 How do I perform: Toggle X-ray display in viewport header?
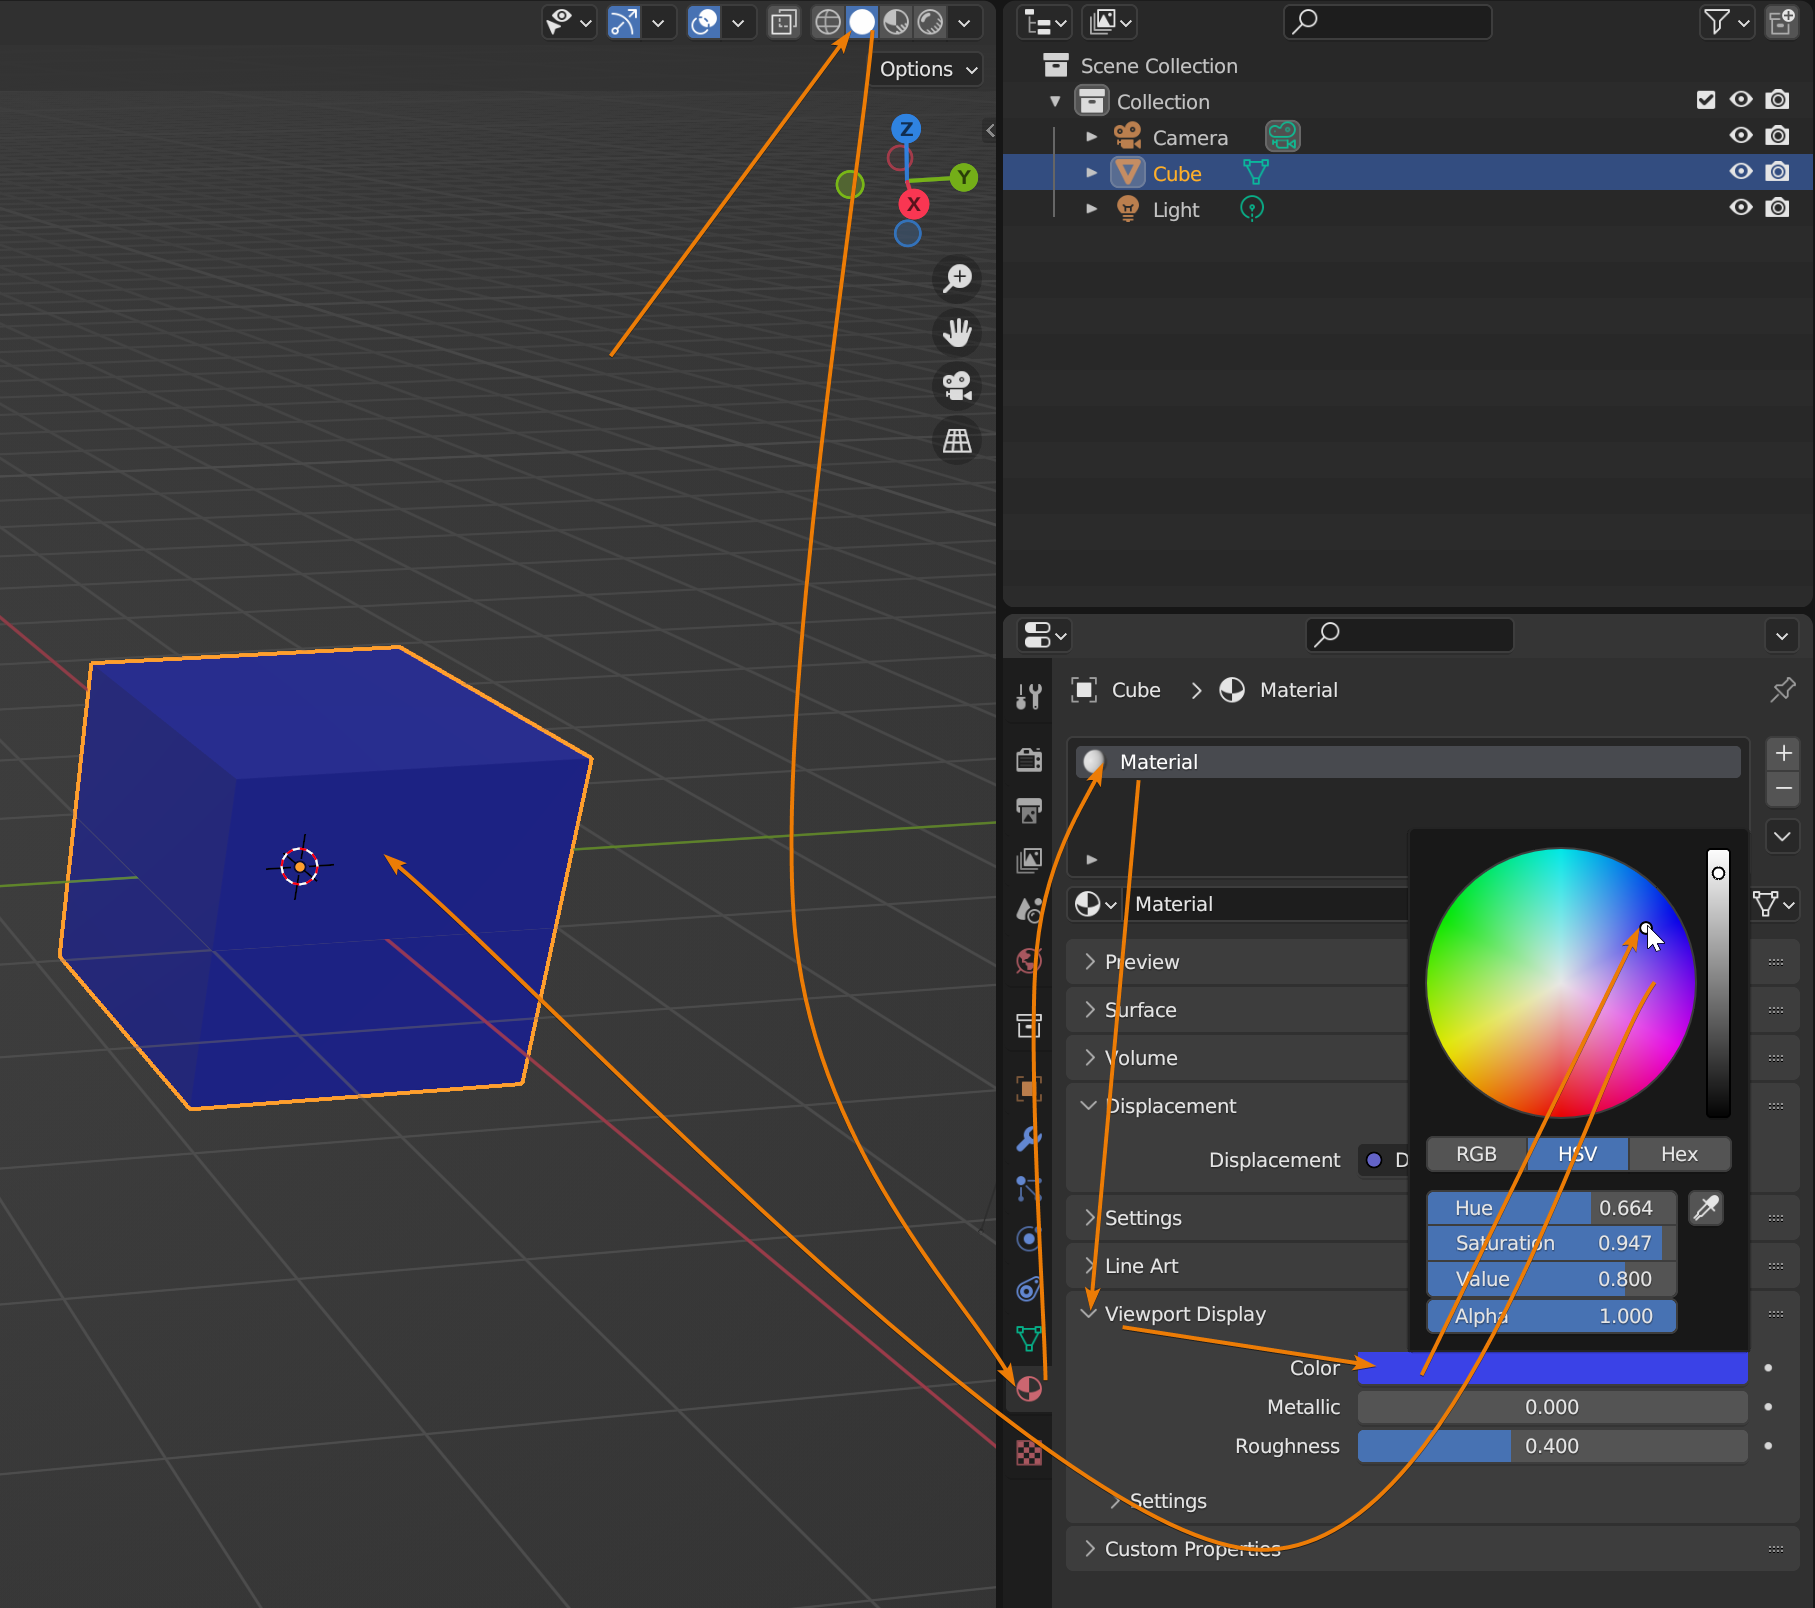[x=784, y=22]
